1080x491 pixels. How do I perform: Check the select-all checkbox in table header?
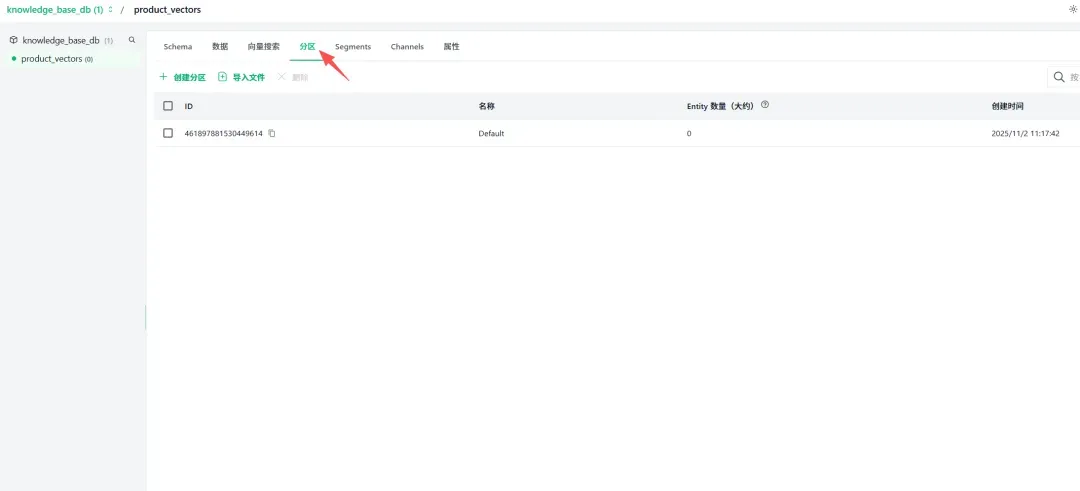(x=168, y=106)
